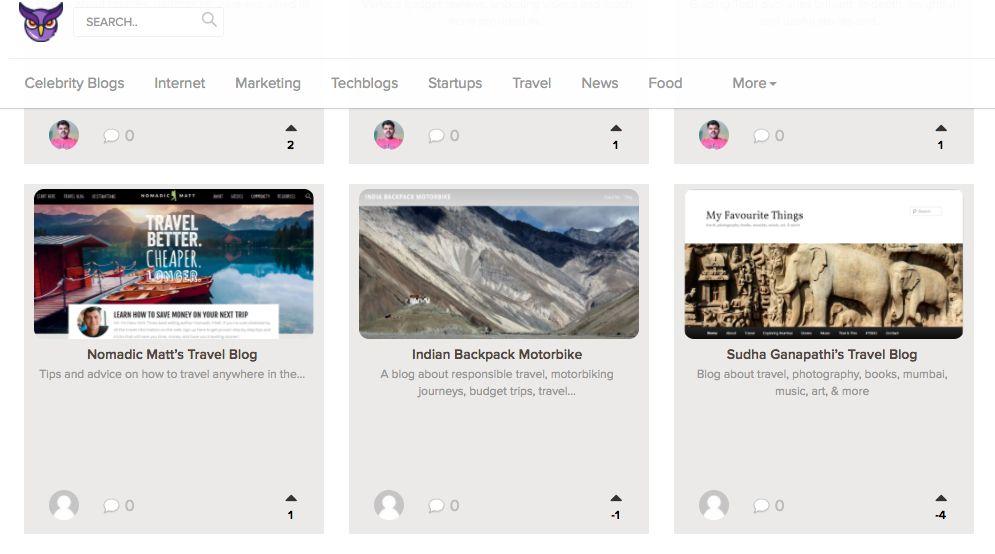
Task: Open the My Favourite Things elephant thumbnail
Action: point(824,264)
